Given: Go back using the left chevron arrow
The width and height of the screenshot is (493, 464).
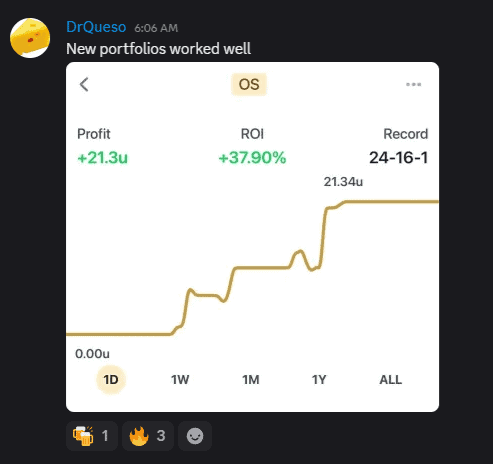Looking at the screenshot, I should [x=84, y=84].
